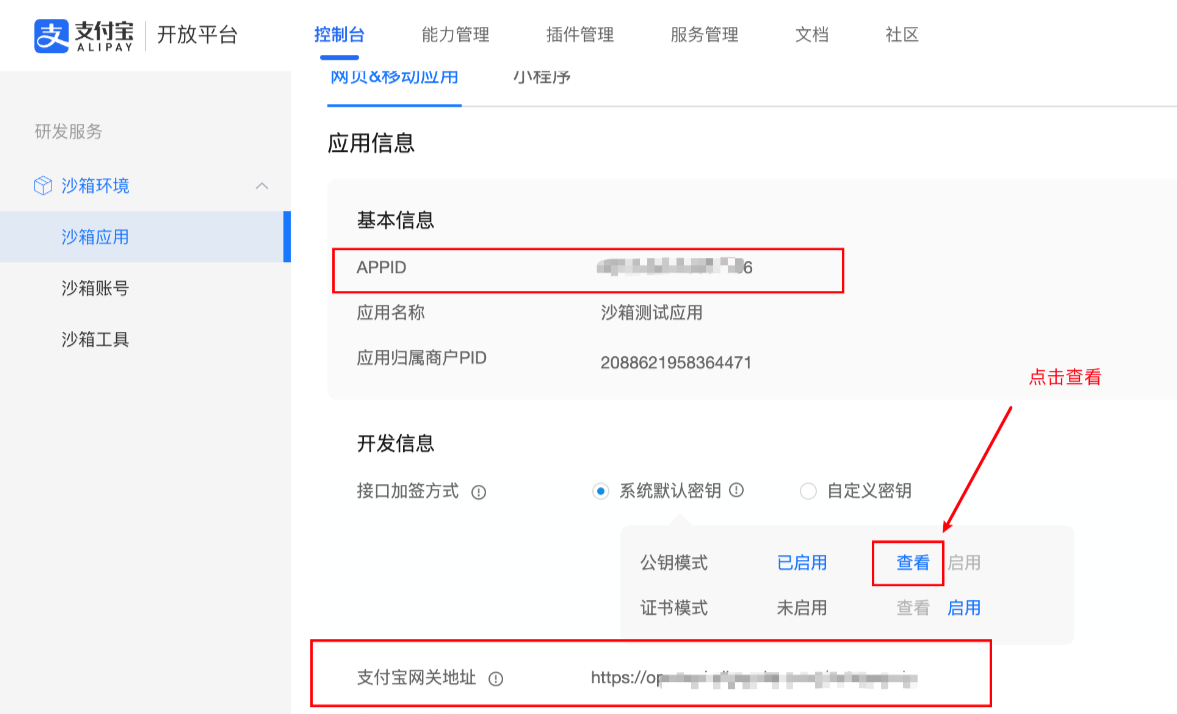The height and width of the screenshot is (714, 1177).
Task: Switch to the 小程序 tab
Action: pos(542,78)
